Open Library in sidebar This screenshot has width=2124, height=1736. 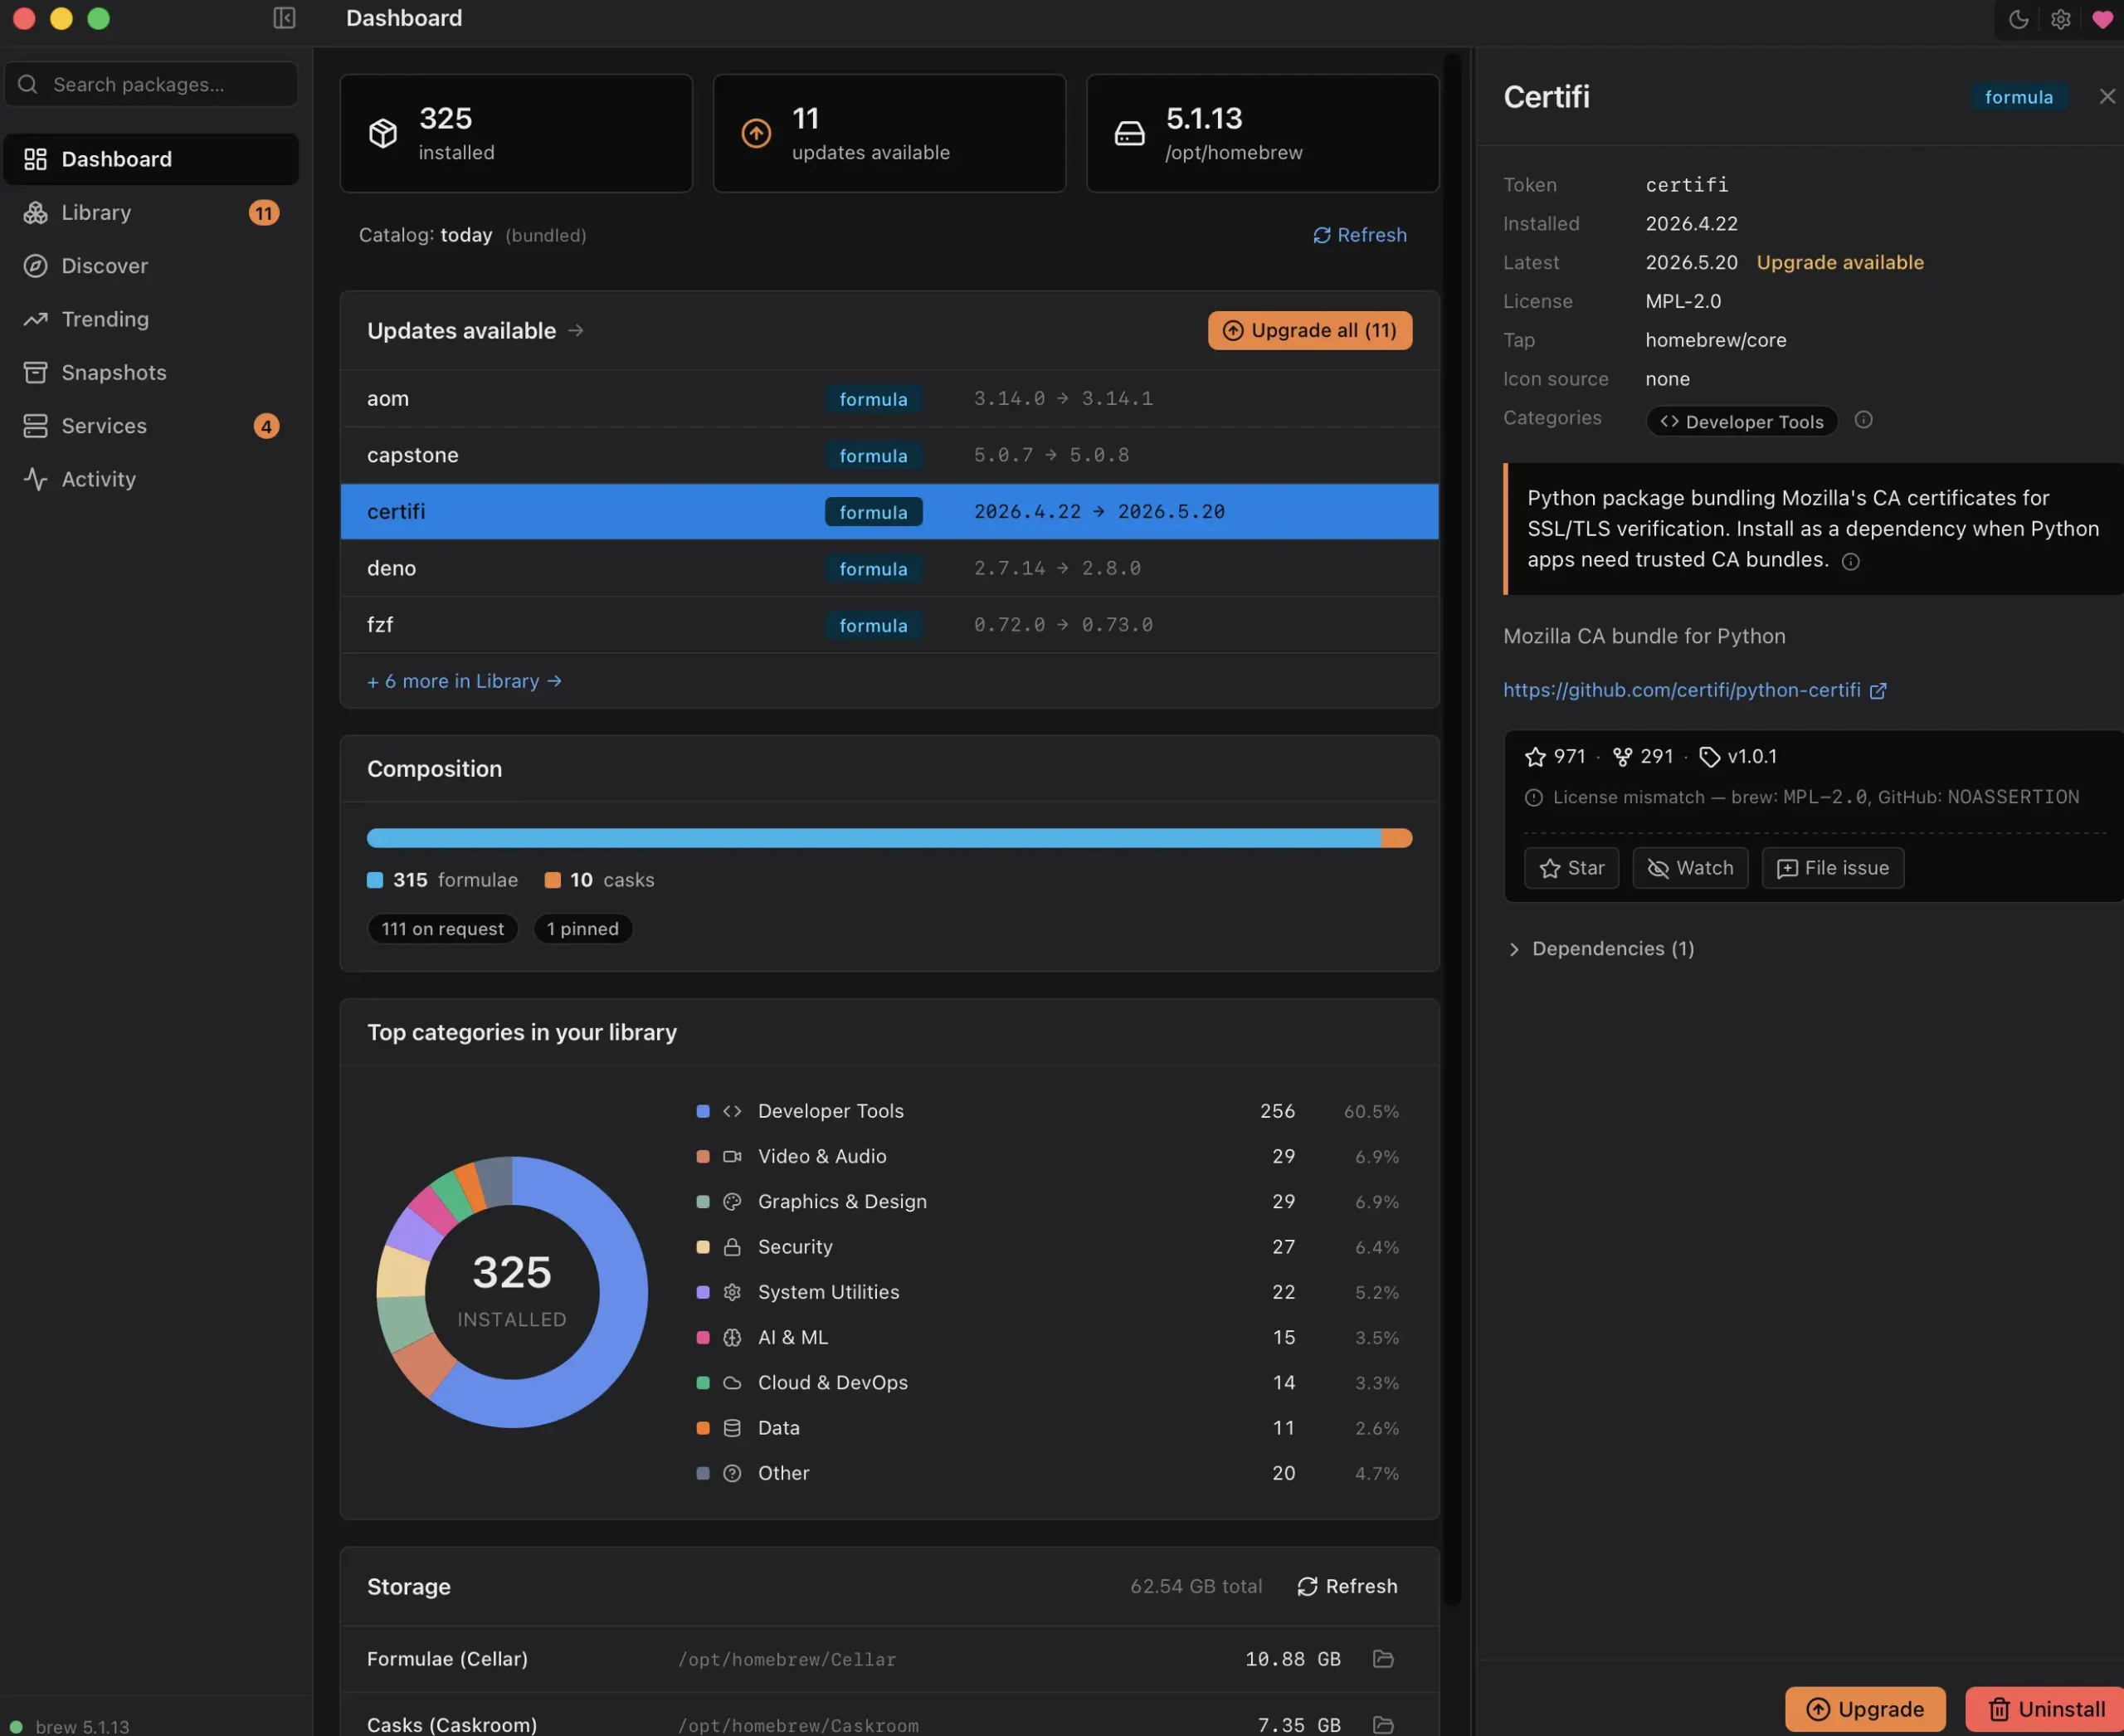151,212
